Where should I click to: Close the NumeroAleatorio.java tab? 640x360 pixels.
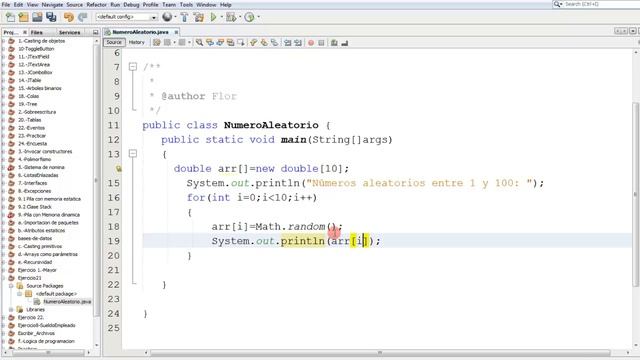pyautogui.click(x=176, y=32)
